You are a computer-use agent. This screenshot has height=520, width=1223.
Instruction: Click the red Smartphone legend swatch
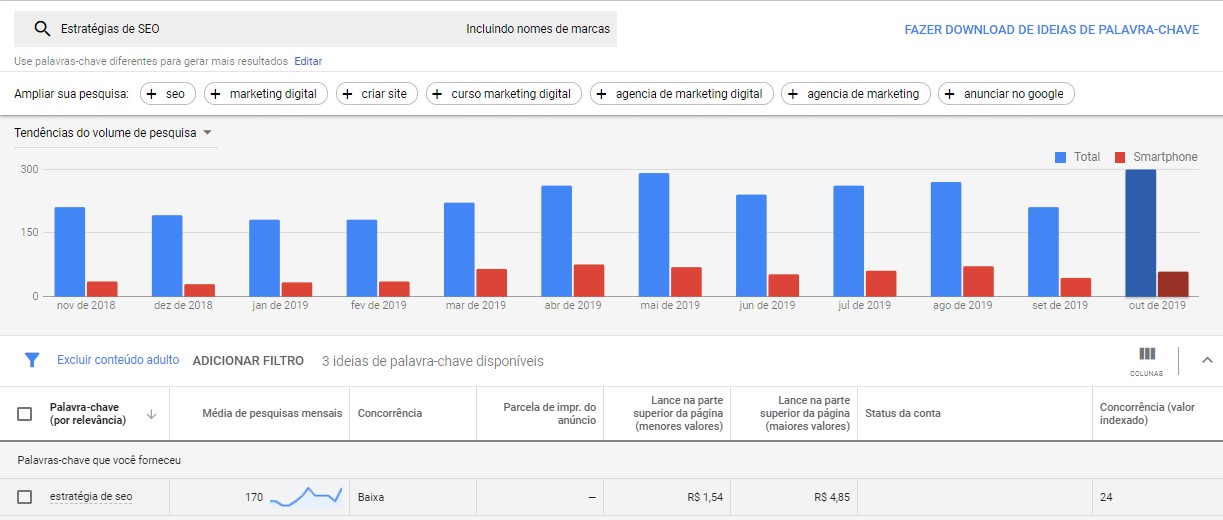click(x=1120, y=157)
